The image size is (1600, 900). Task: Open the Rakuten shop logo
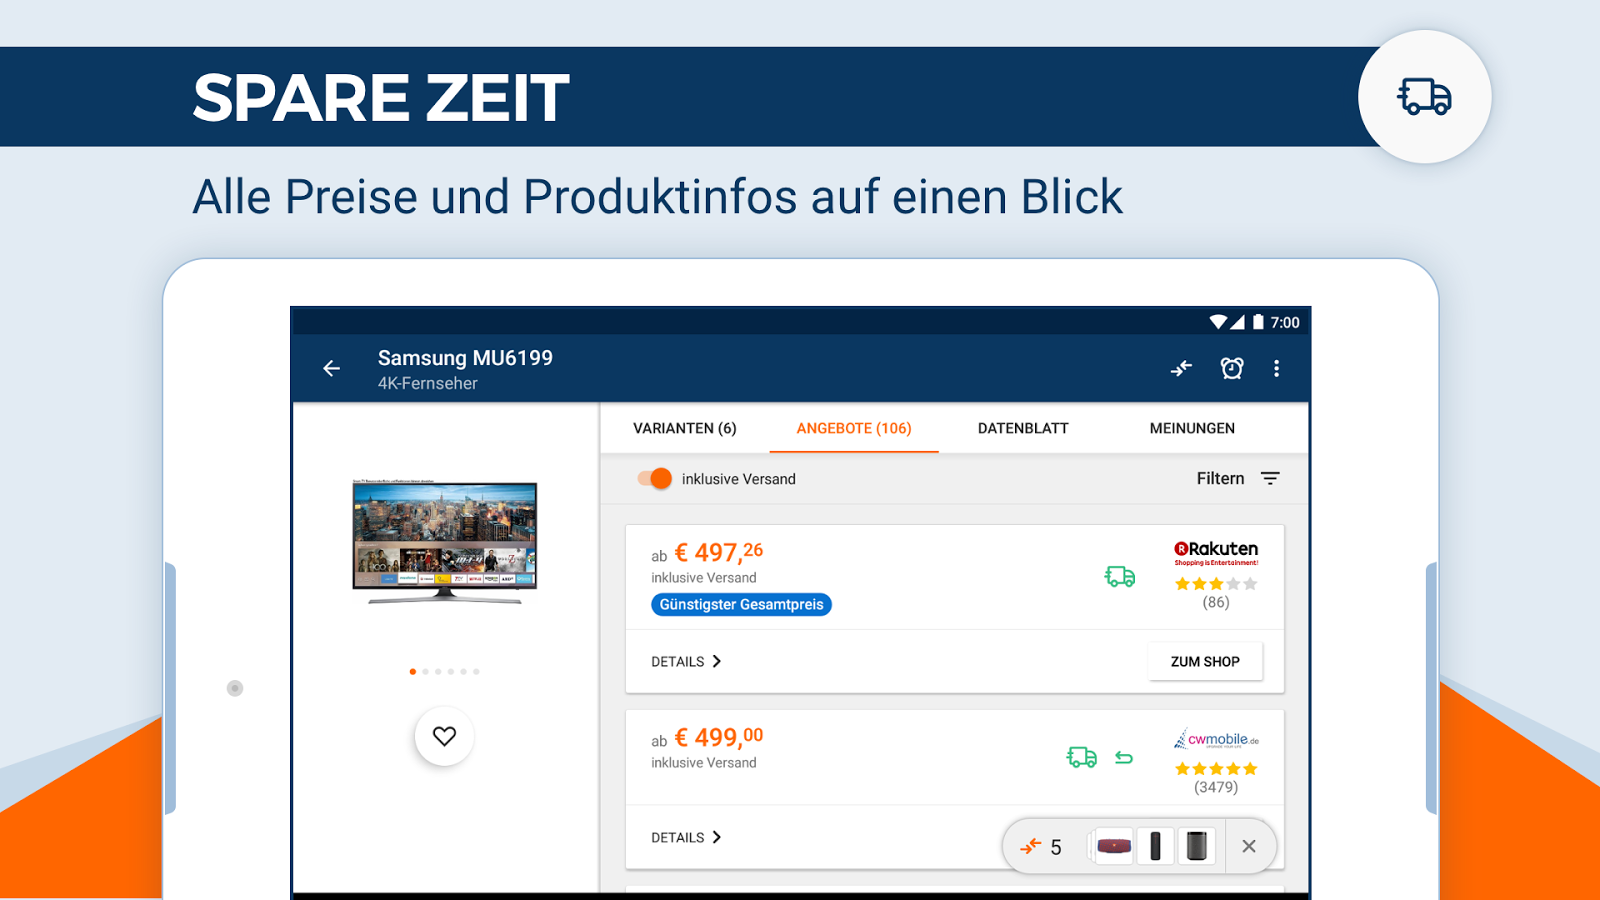tap(1216, 553)
